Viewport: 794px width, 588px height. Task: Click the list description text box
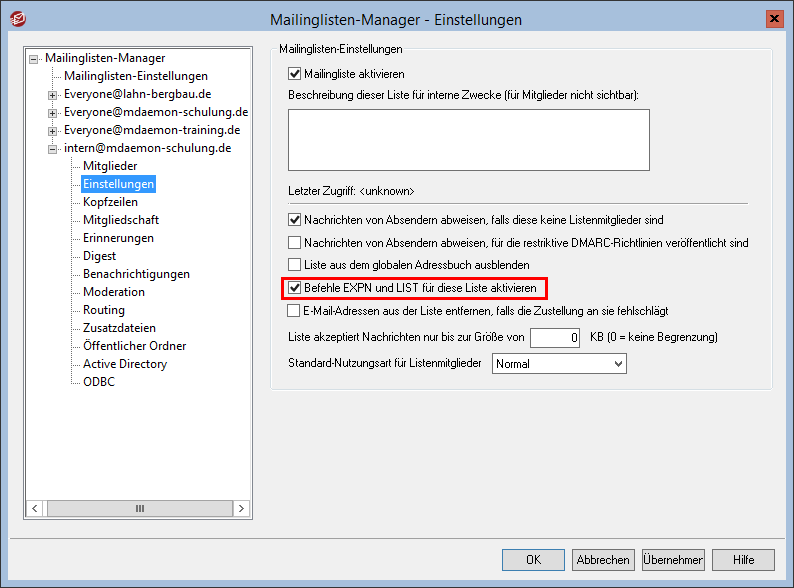[x=468, y=140]
